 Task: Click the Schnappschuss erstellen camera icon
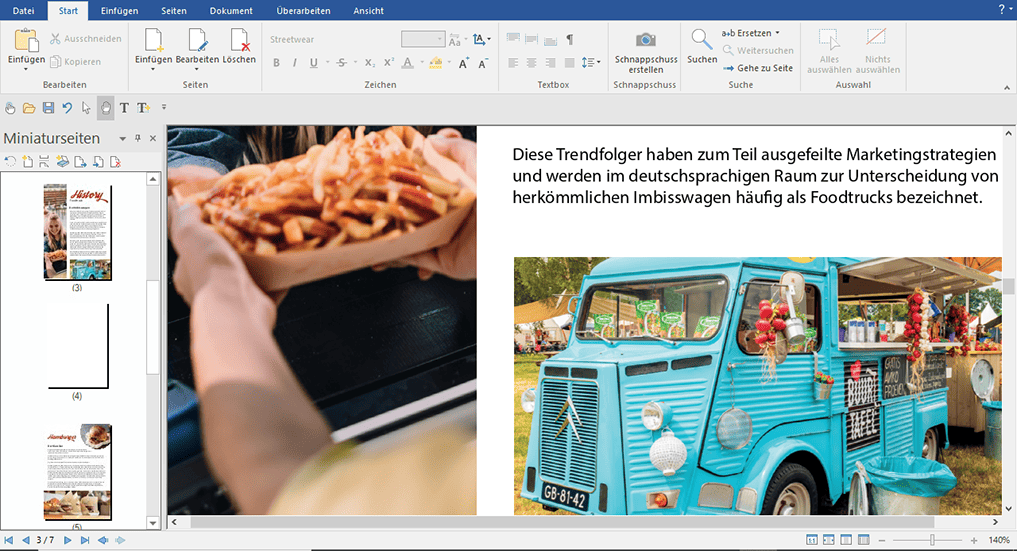click(x=646, y=40)
